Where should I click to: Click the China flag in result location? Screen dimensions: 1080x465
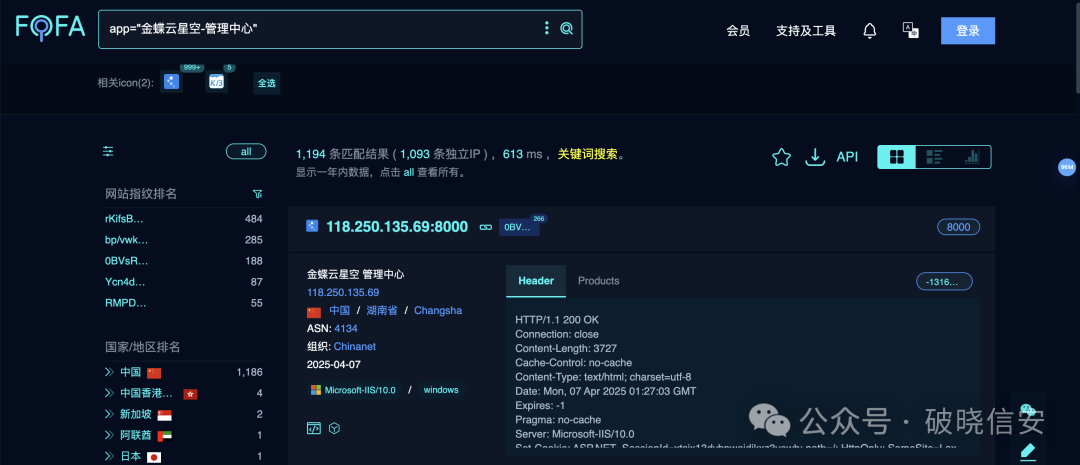(314, 312)
